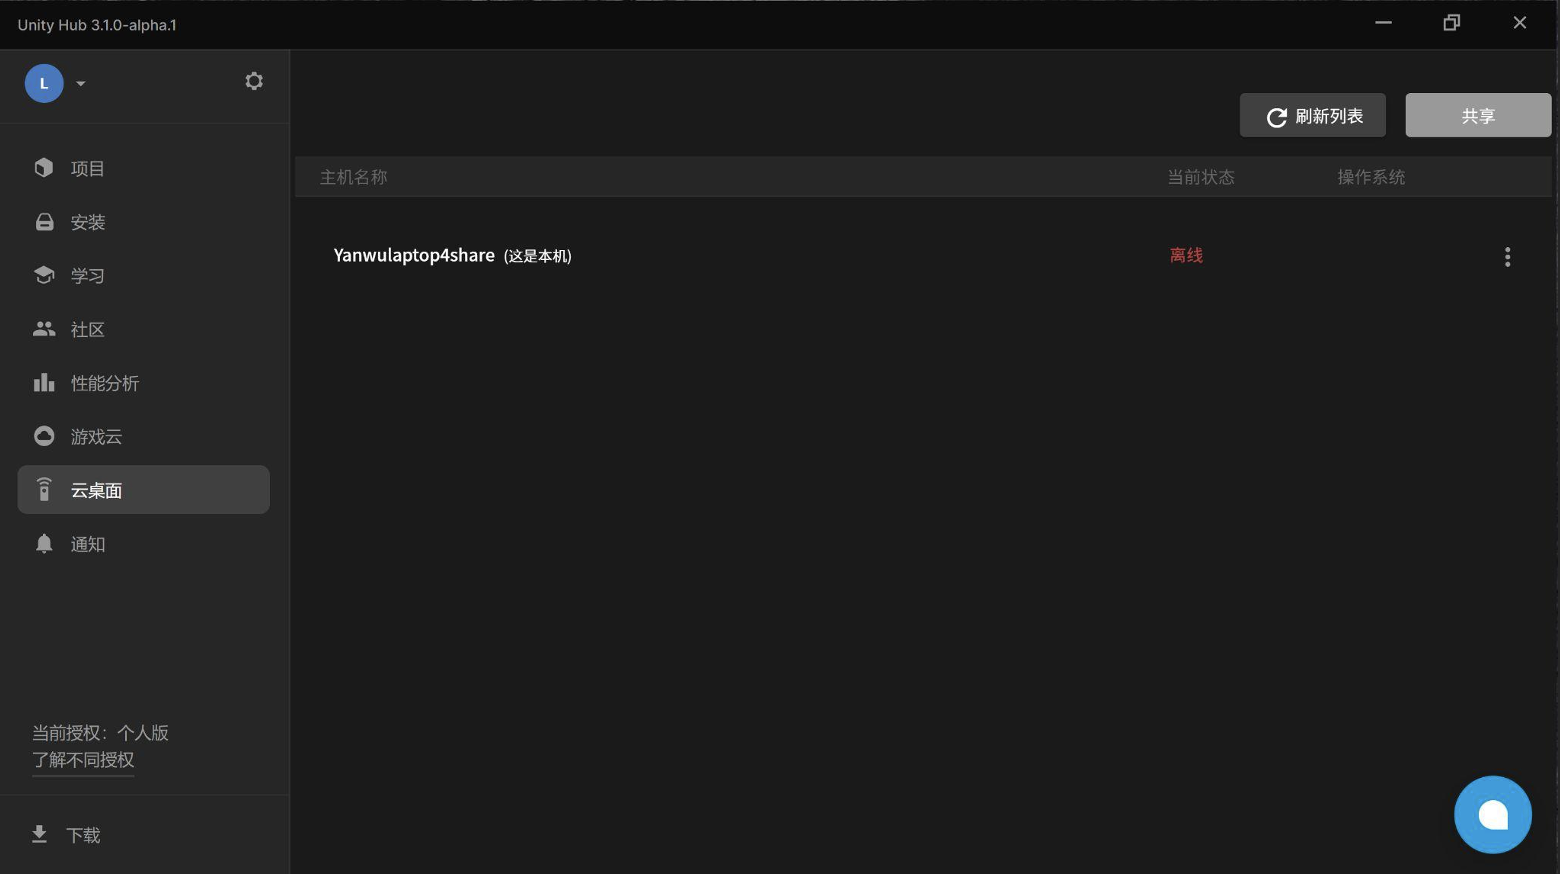Open the blue chat support bubble
Image resolution: width=1560 pixels, height=874 pixels.
coord(1493,815)
